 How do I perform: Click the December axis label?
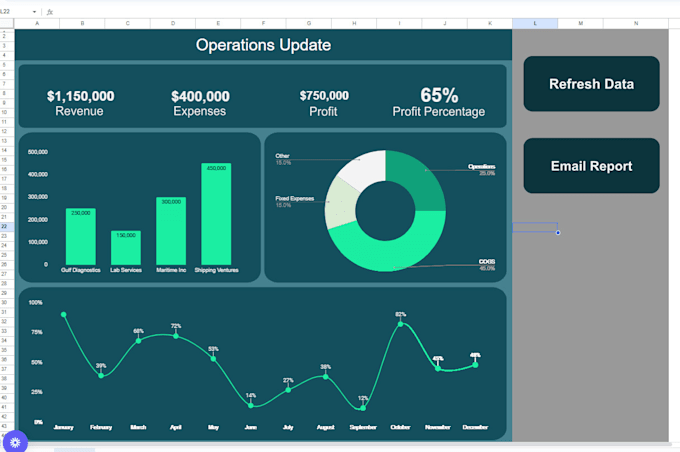(x=475, y=427)
